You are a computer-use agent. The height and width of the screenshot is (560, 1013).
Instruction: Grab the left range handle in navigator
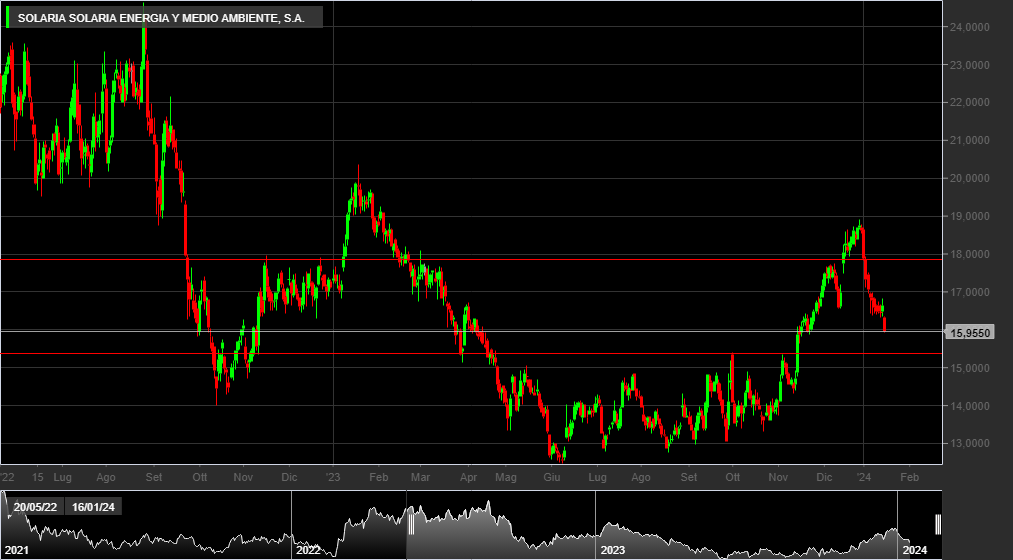(410, 524)
